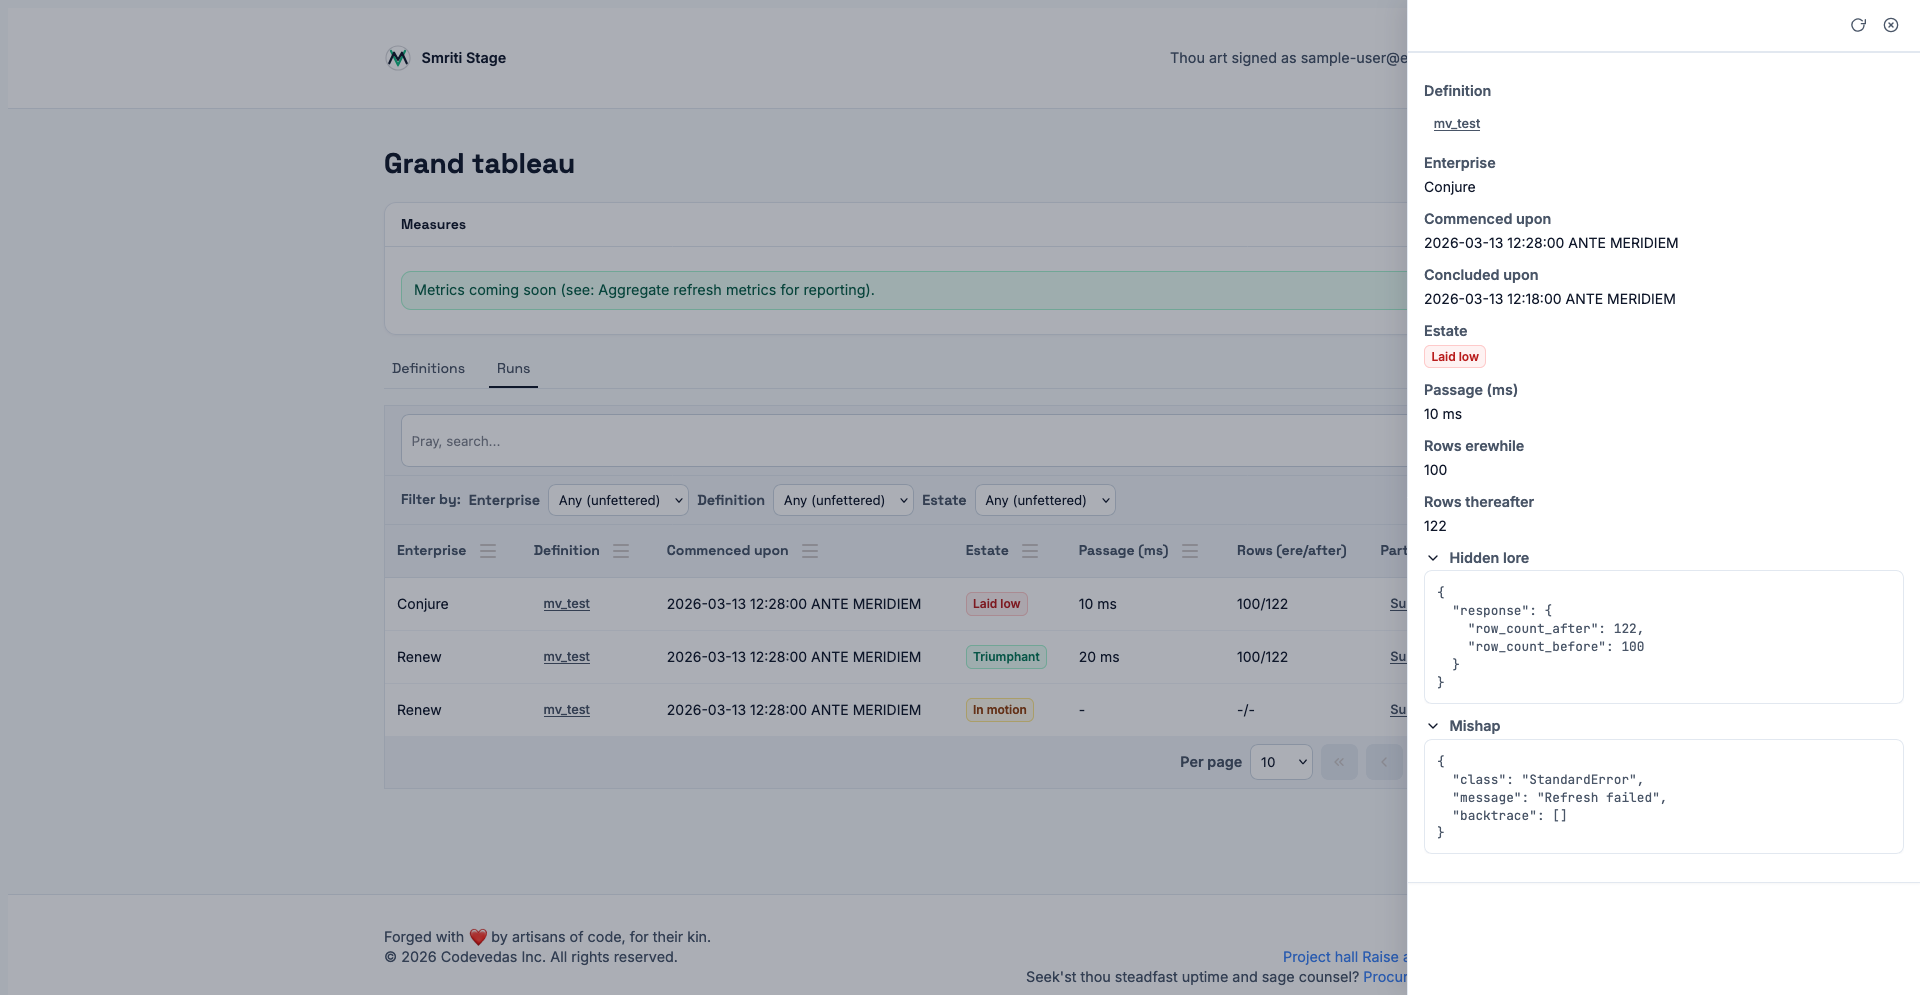Open the Definition filter dropdown
1920x995 pixels.
pos(843,500)
